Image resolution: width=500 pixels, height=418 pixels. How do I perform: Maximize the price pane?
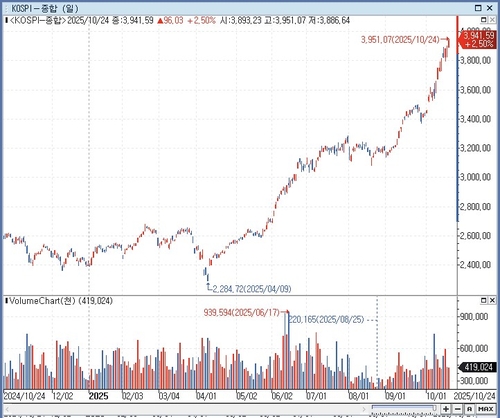(484, 20)
